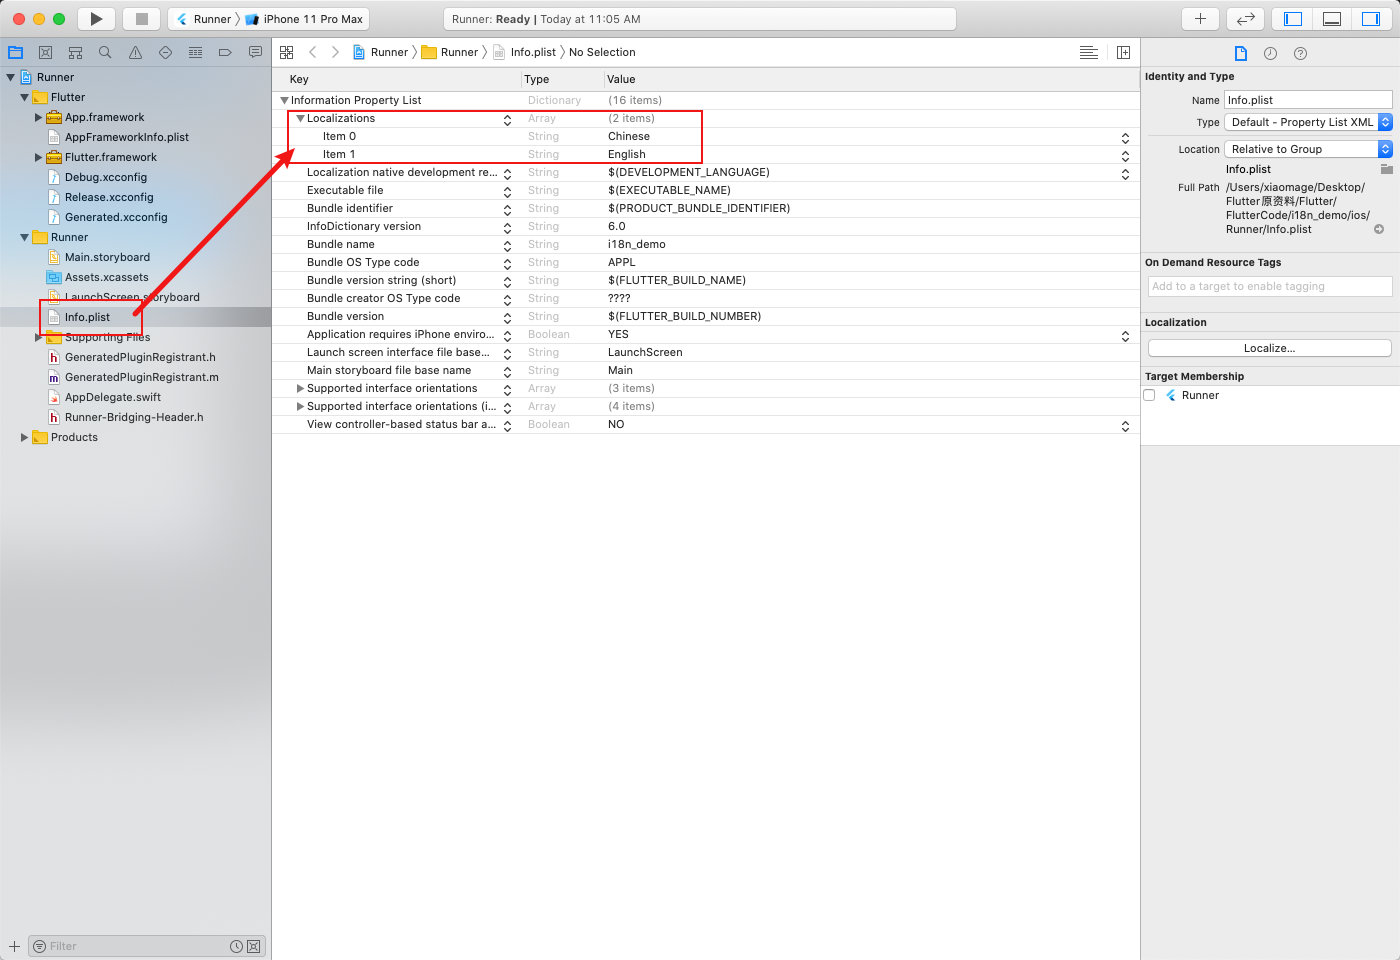Select GeneratedPluginRegistrant.m
Viewport: 1400px width, 960px height.
coord(141,377)
